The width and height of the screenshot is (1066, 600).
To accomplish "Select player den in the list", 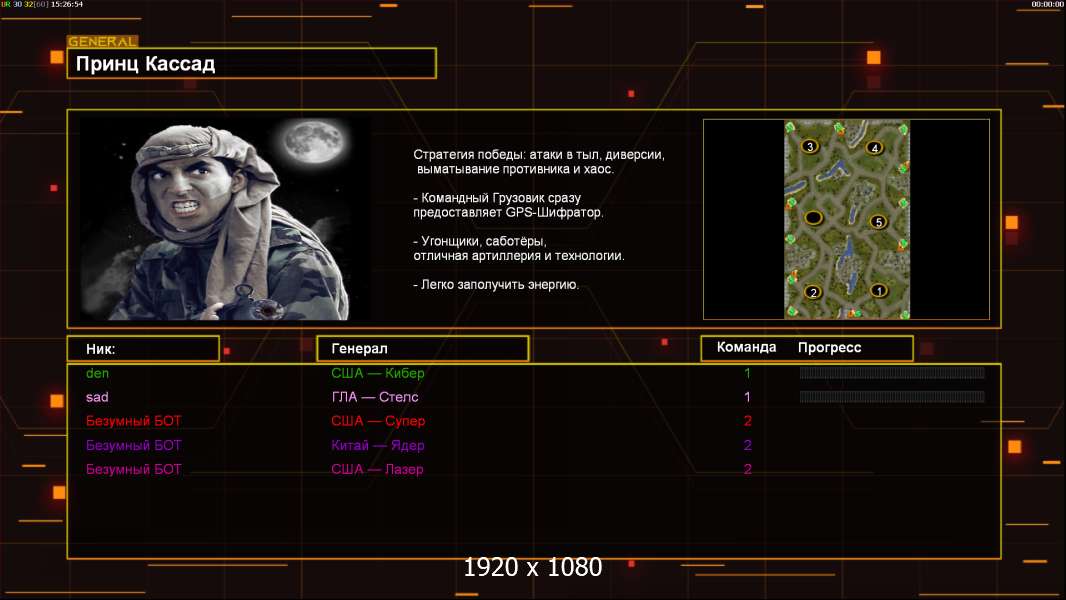I will pos(98,373).
